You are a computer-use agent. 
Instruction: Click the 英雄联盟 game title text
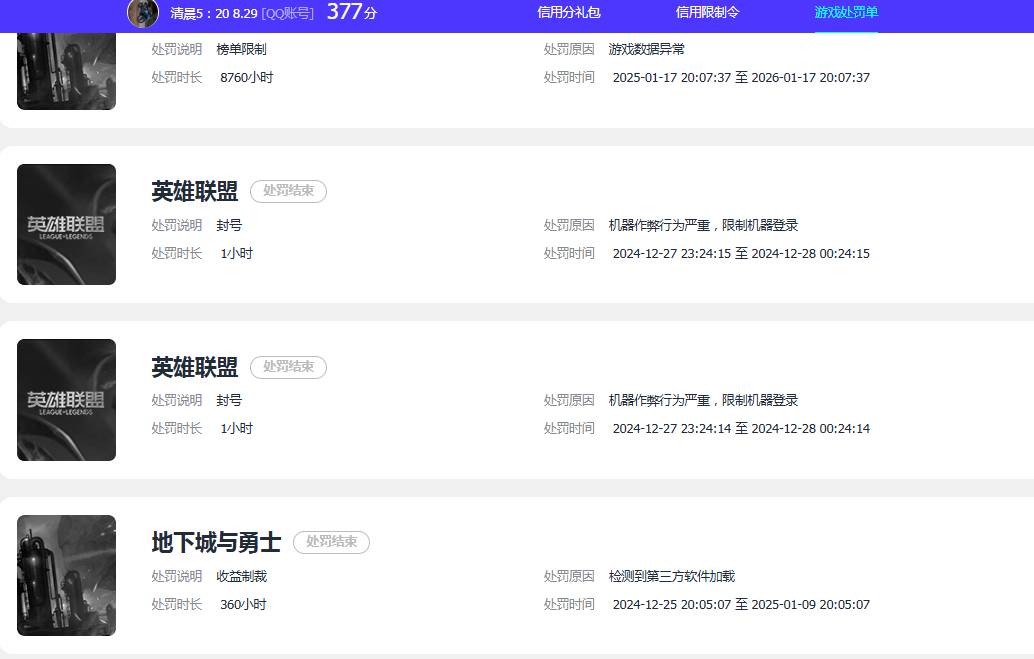(193, 191)
